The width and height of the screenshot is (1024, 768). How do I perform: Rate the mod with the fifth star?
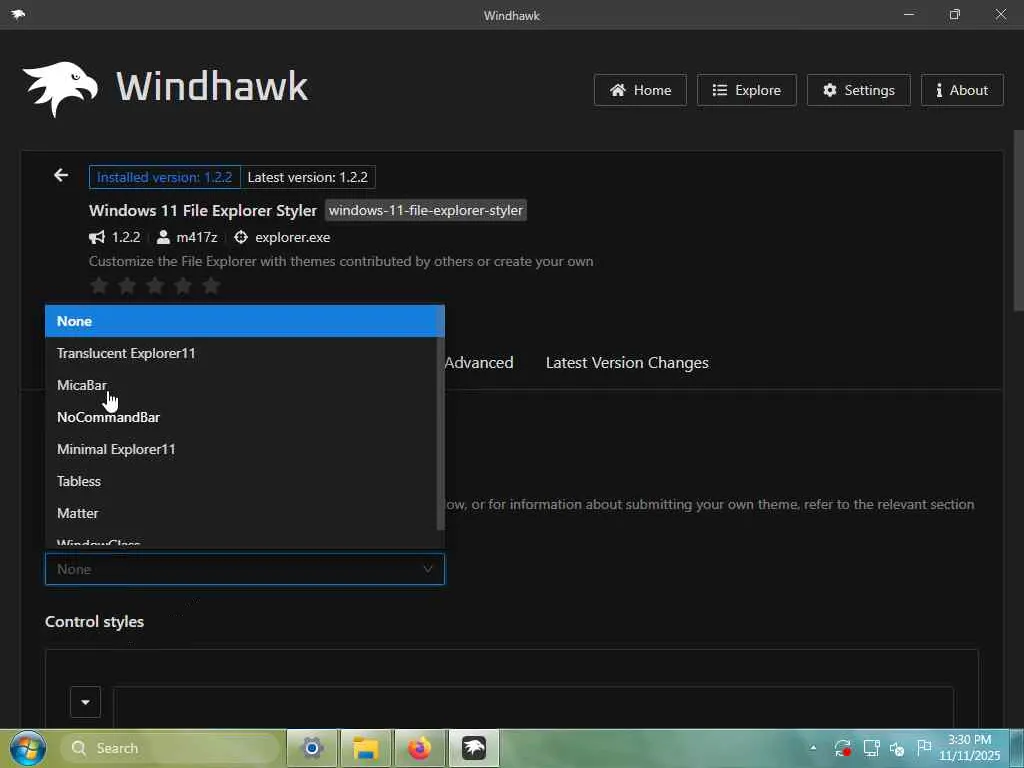[212, 285]
